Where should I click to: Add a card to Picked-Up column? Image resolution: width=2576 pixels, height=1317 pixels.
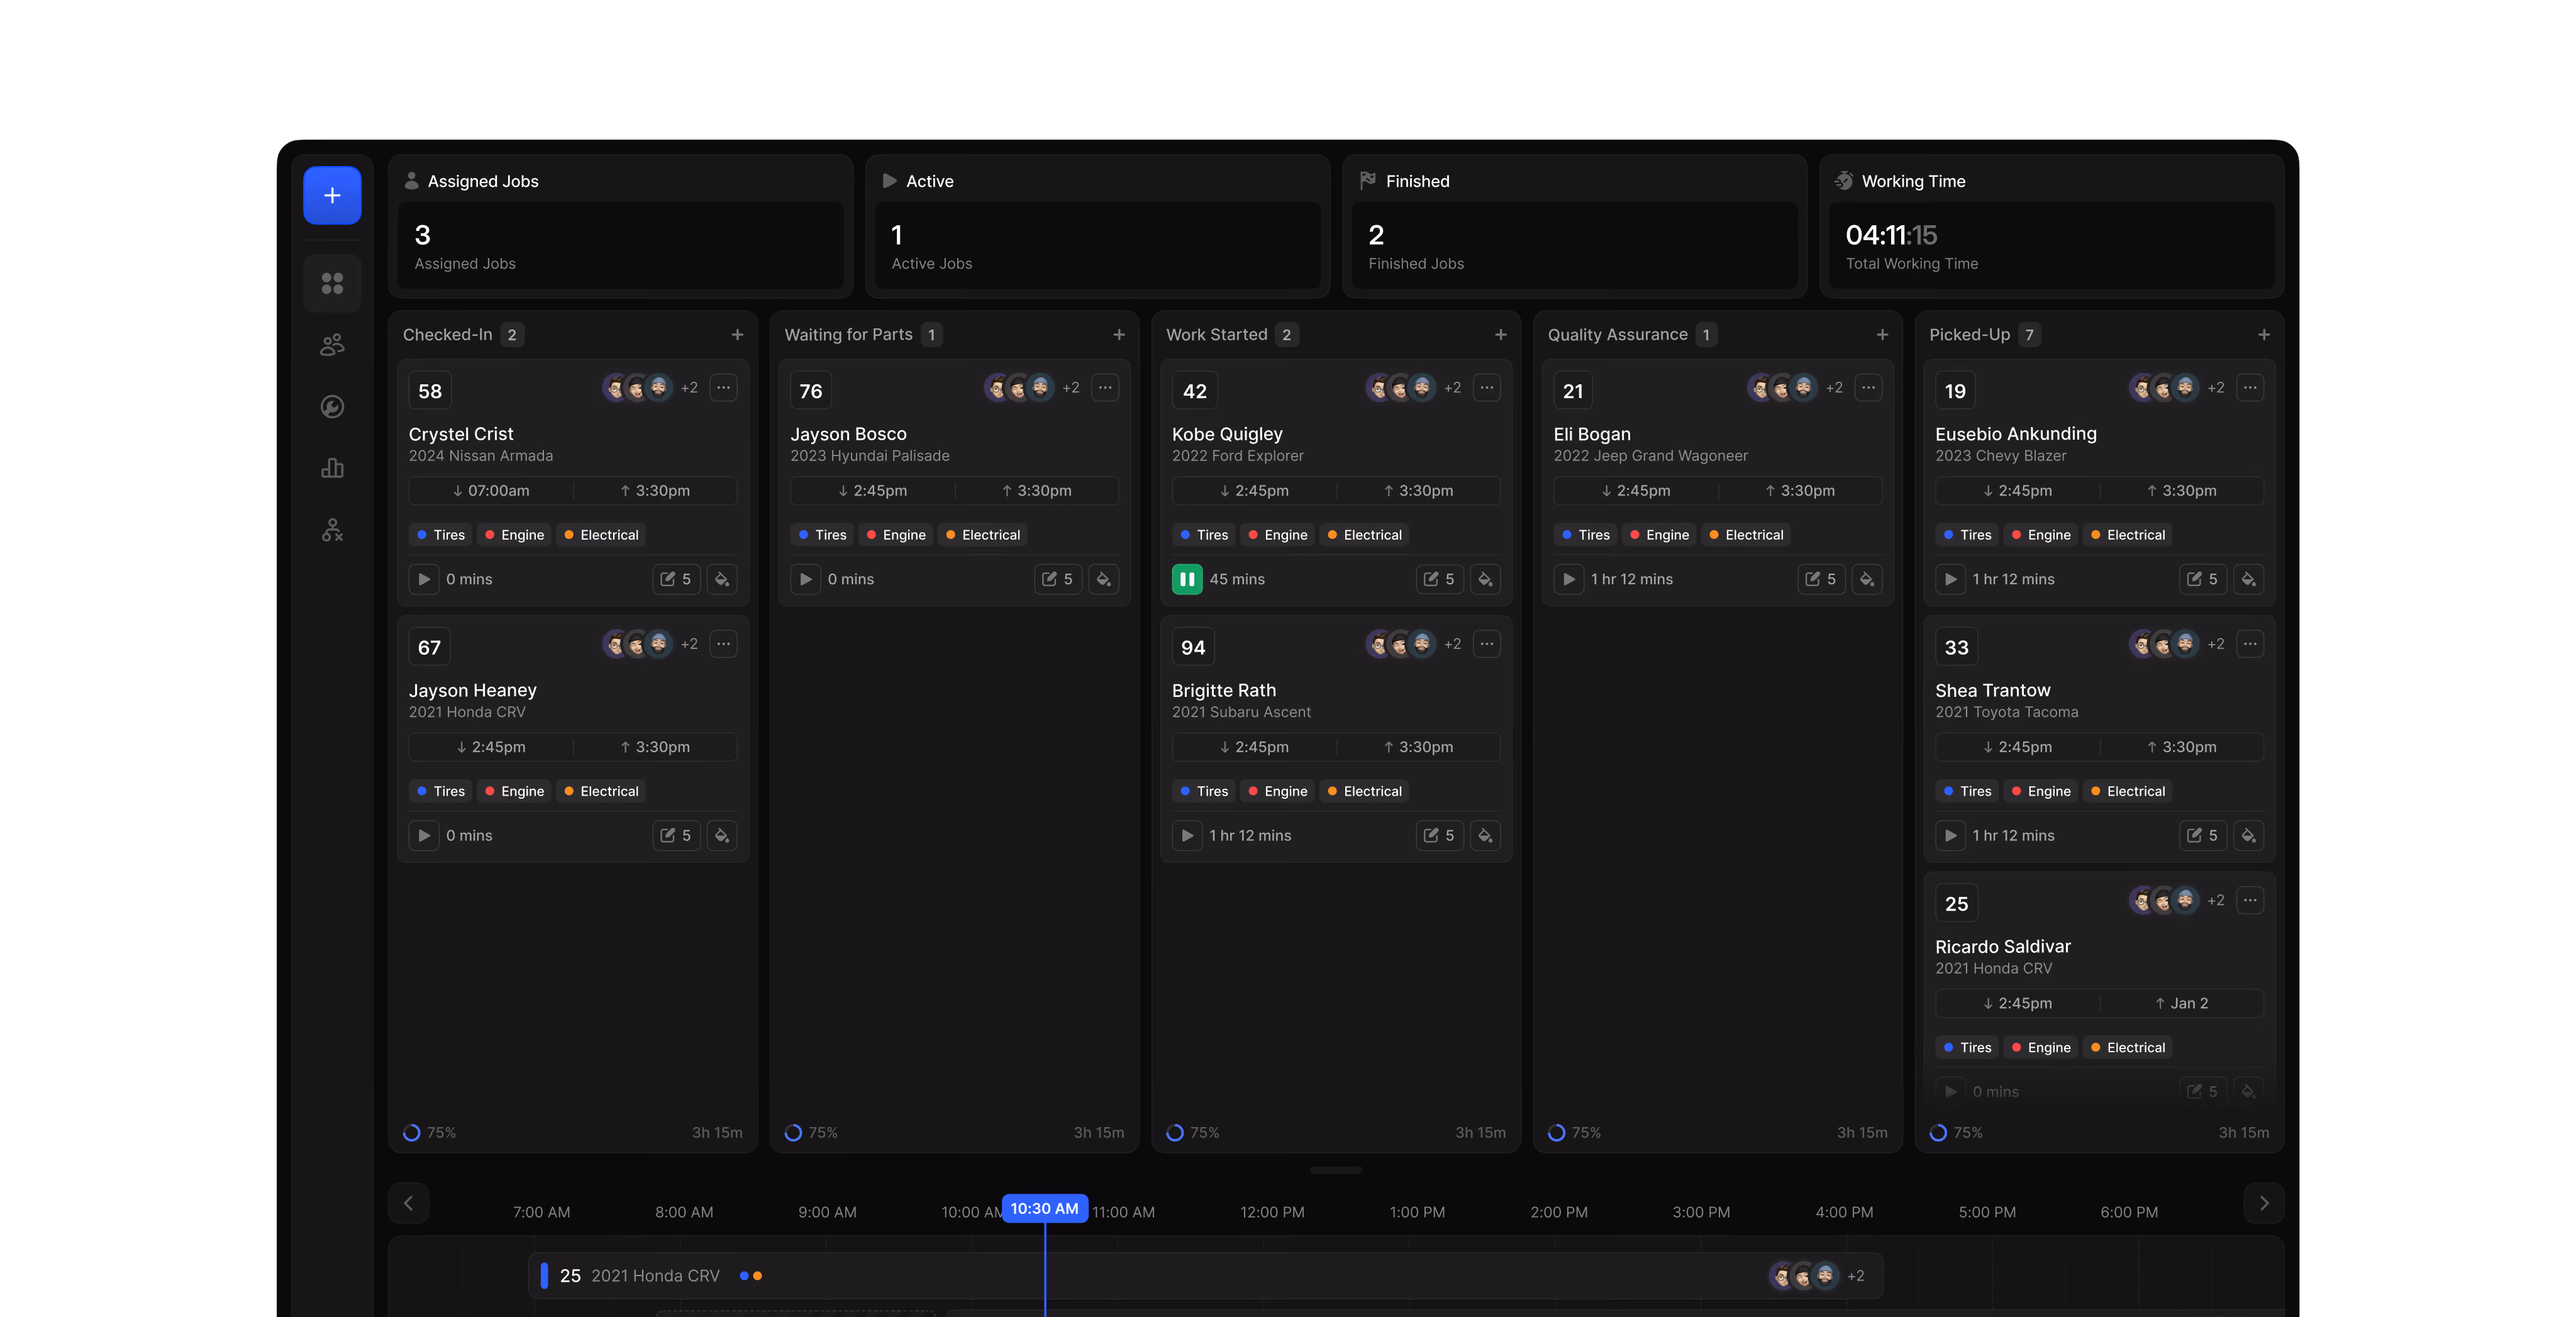(2264, 335)
